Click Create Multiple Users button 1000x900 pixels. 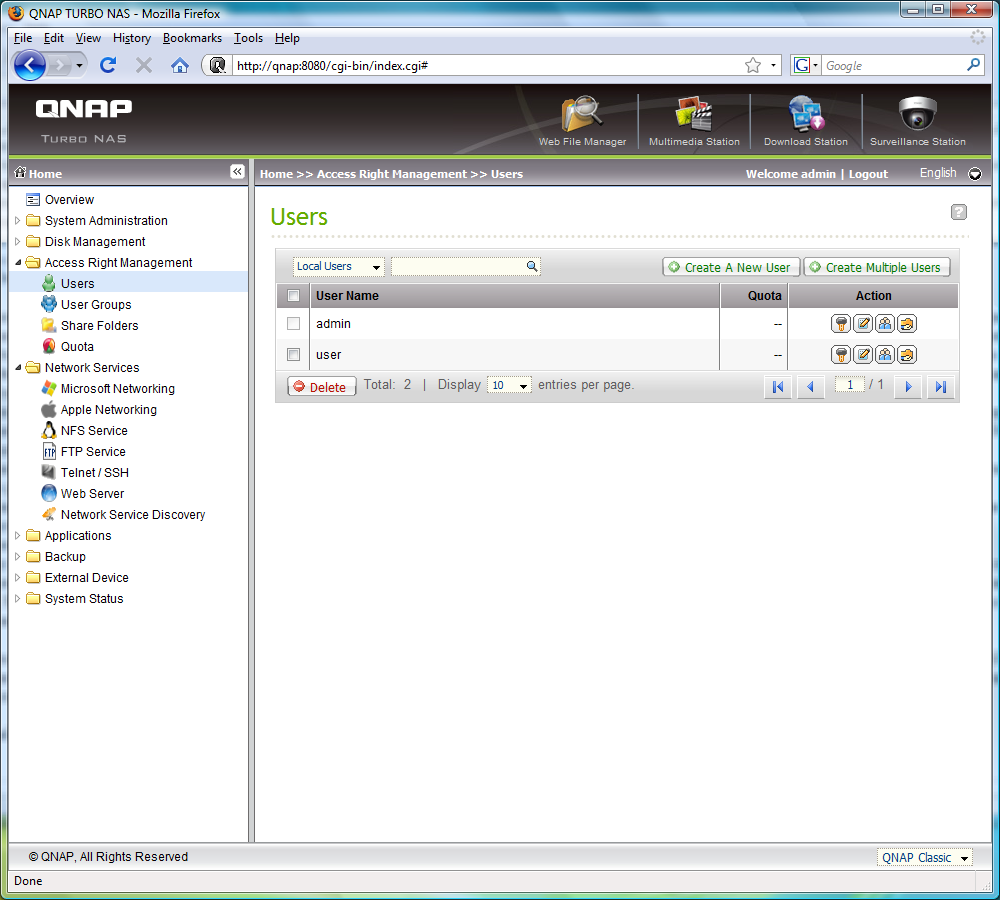(x=876, y=267)
